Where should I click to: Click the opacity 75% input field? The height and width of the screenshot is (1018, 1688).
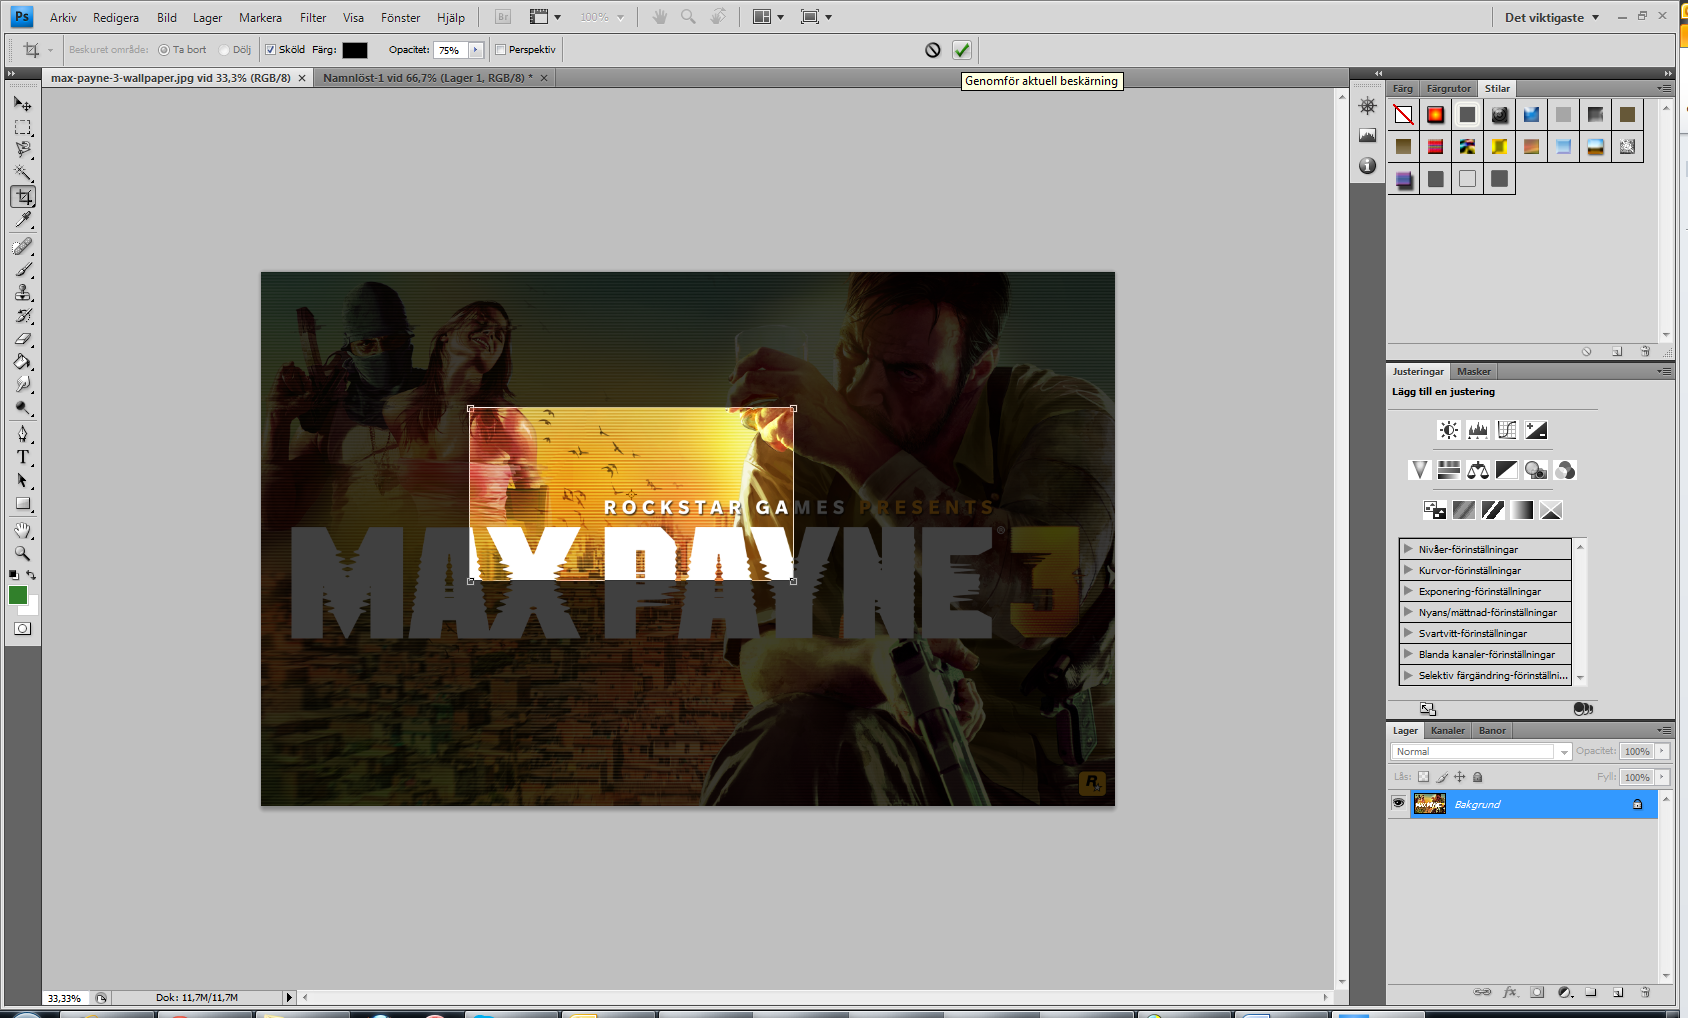(x=450, y=50)
